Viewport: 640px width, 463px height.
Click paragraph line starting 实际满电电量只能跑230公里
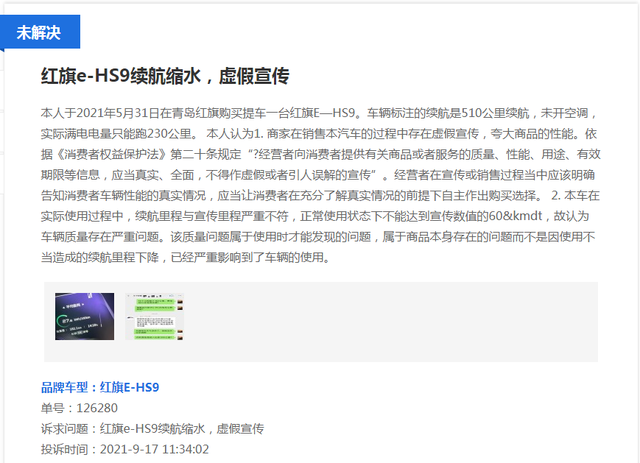[x=319, y=134]
